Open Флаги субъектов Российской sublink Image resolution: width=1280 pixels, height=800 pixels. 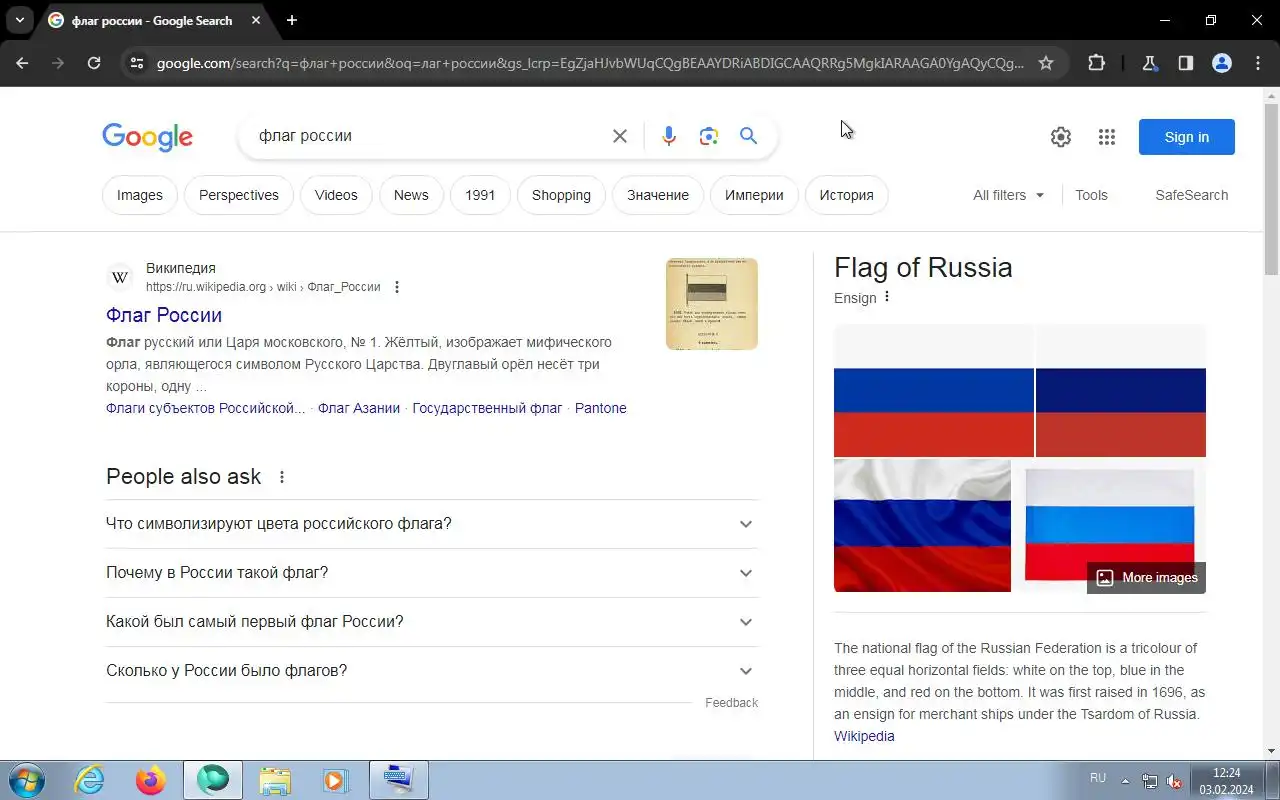(206, 408)
